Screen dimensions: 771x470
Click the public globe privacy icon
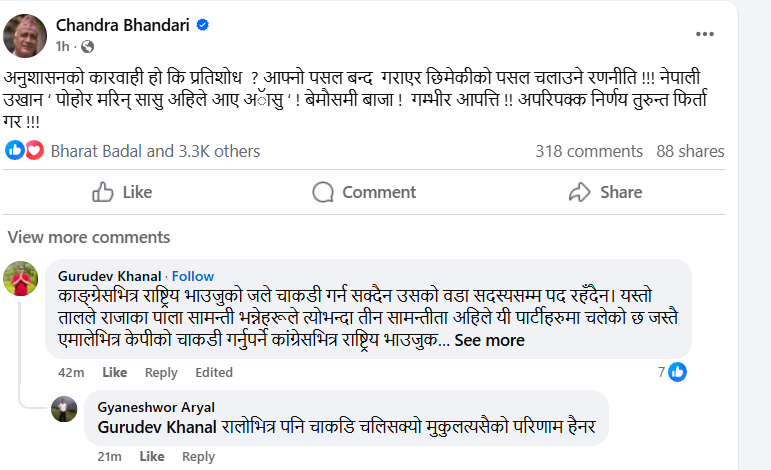(87, 46)
